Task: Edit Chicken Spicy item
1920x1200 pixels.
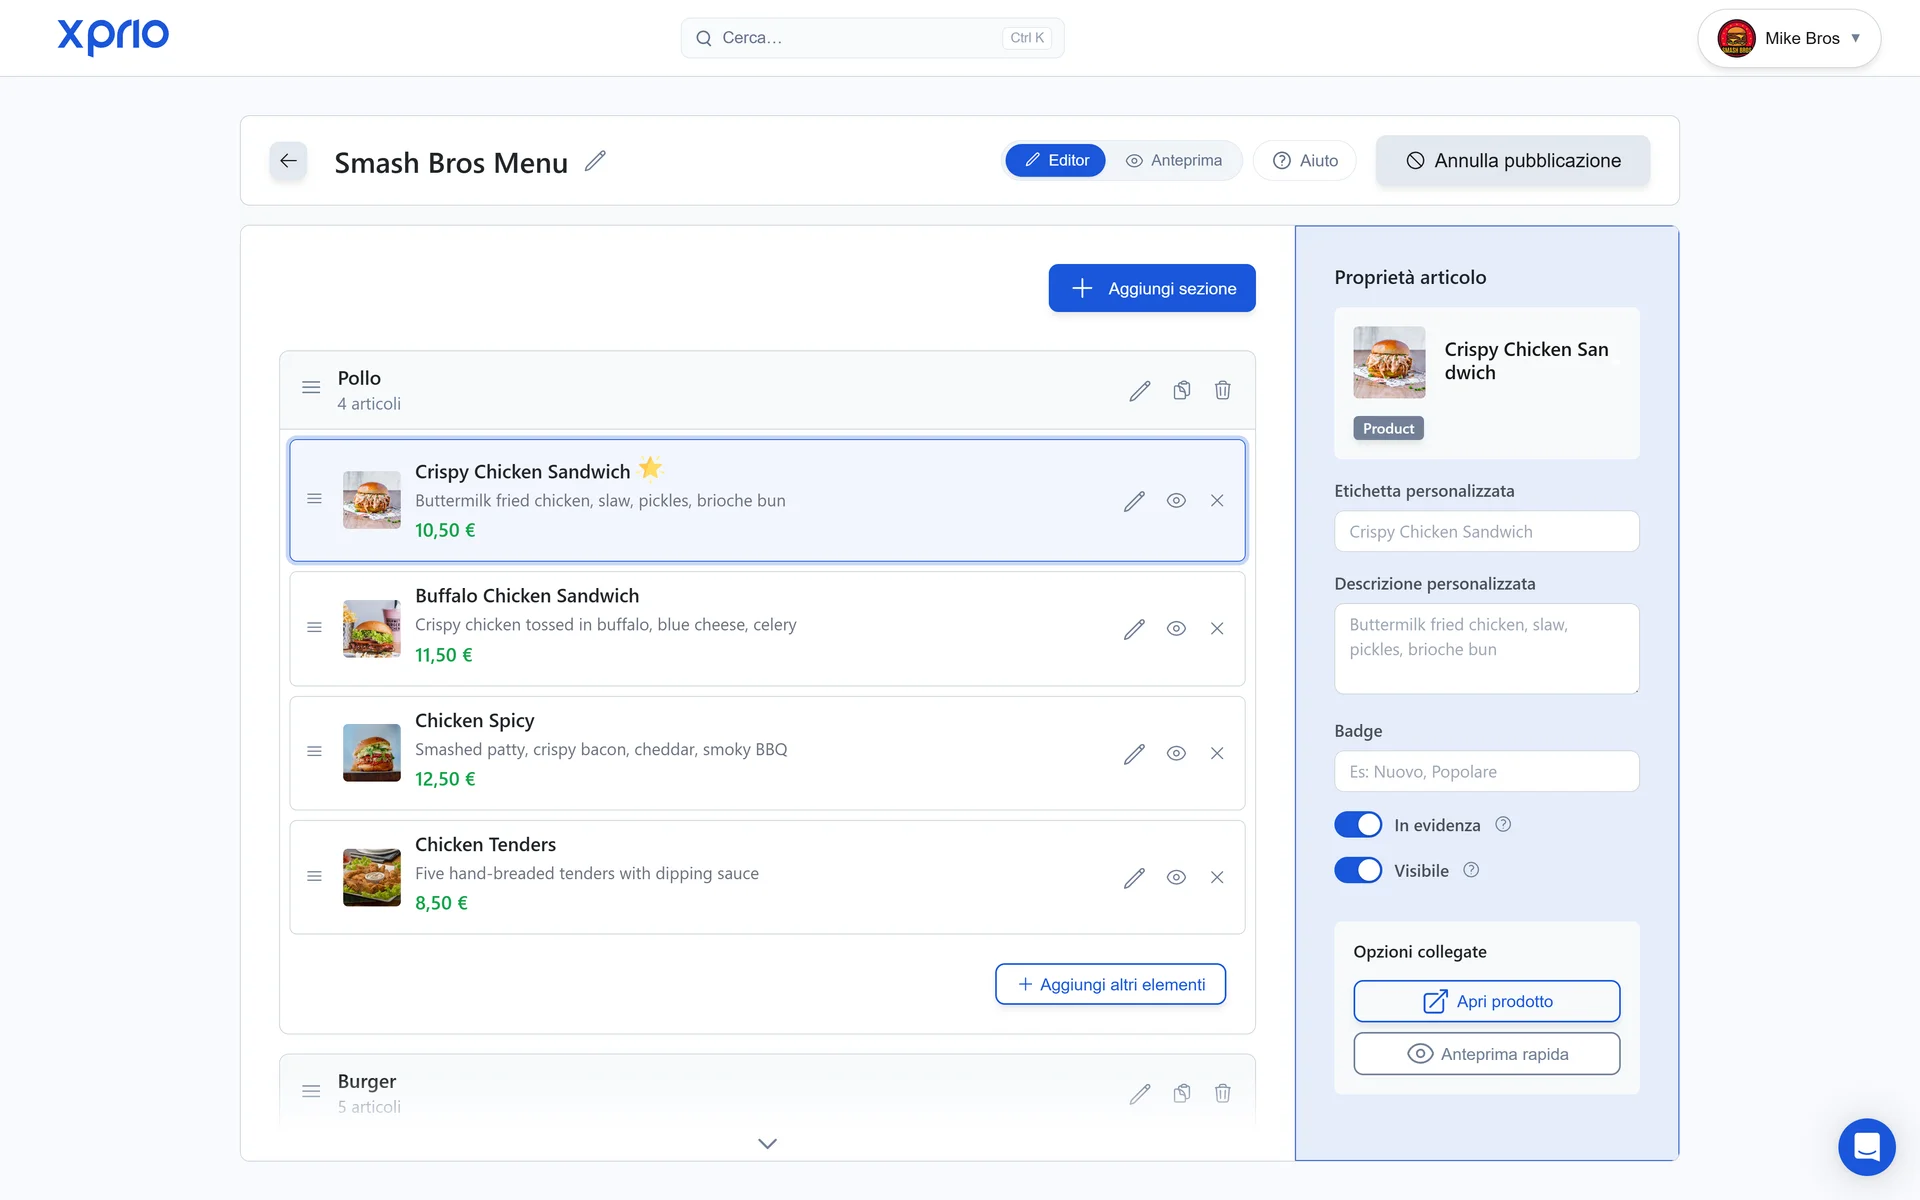Action: click(1134, 754)
